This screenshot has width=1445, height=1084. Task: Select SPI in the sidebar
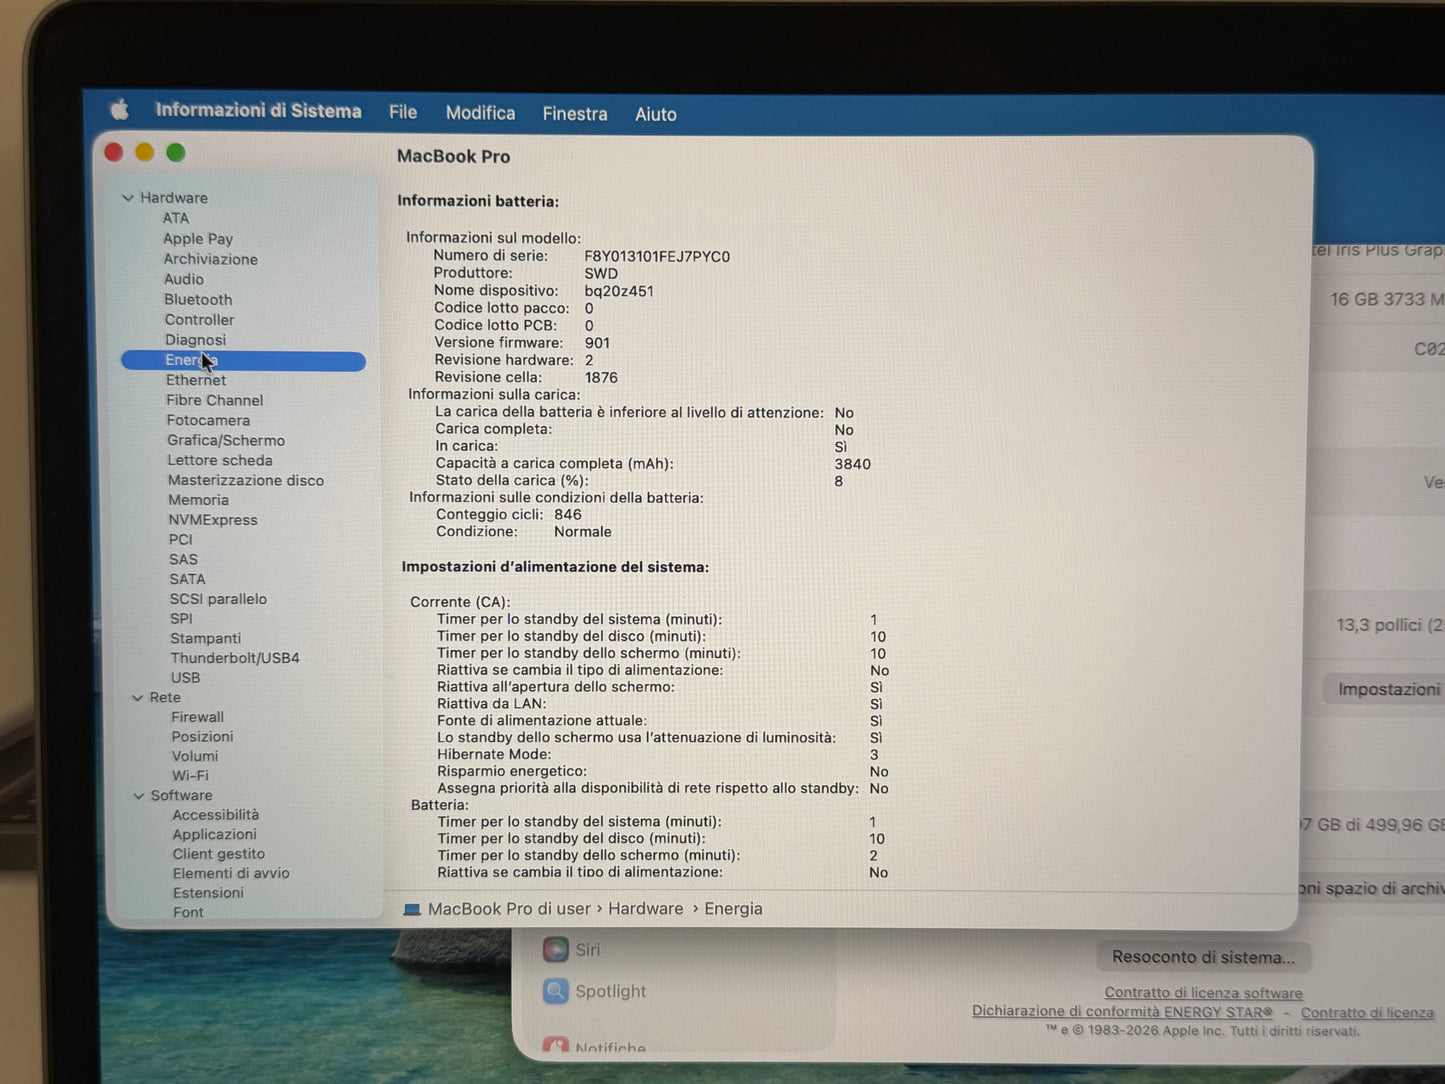point(181,619)
